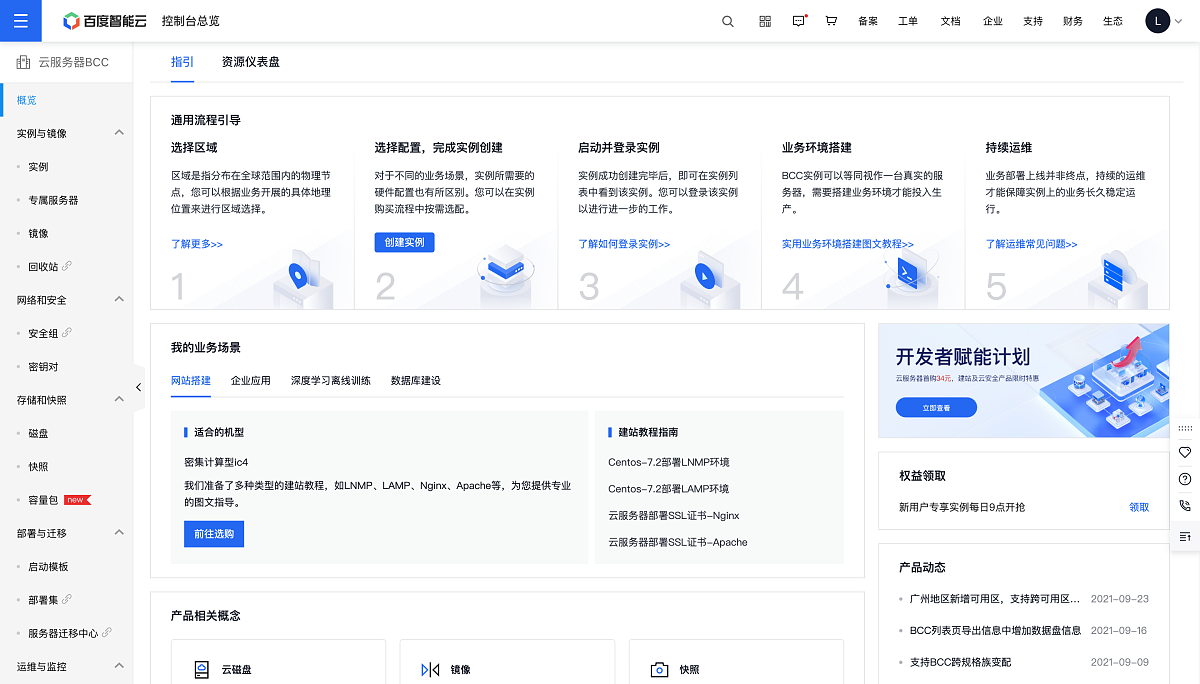Click 立即查看 on the banner
Viewport: 1200px width, 684px height.
[936, 407]
